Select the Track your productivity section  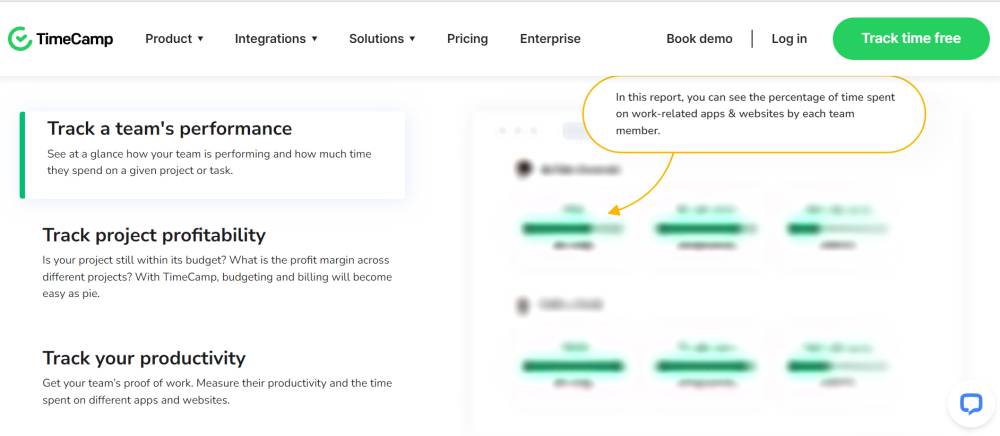tap(217, 377)
